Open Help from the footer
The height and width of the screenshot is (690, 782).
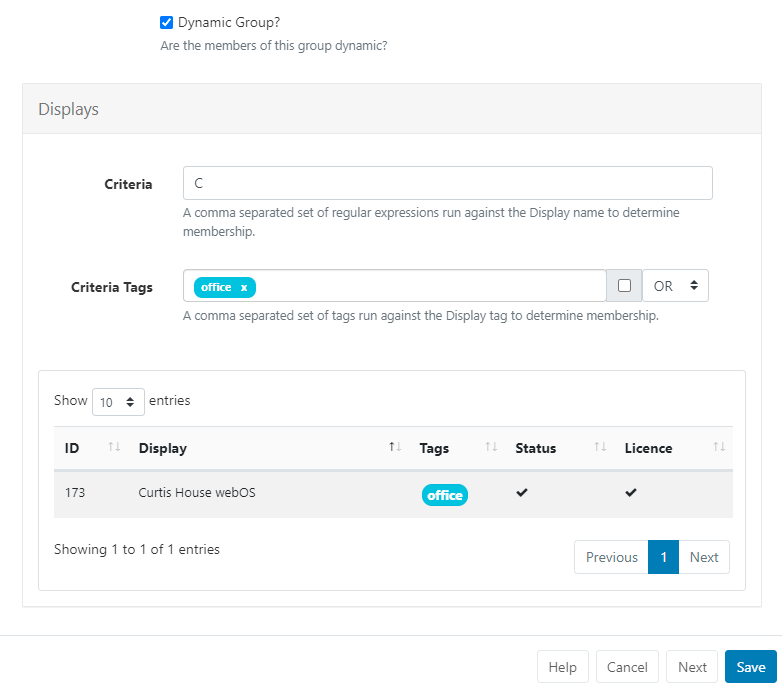[x=562, y=667]
